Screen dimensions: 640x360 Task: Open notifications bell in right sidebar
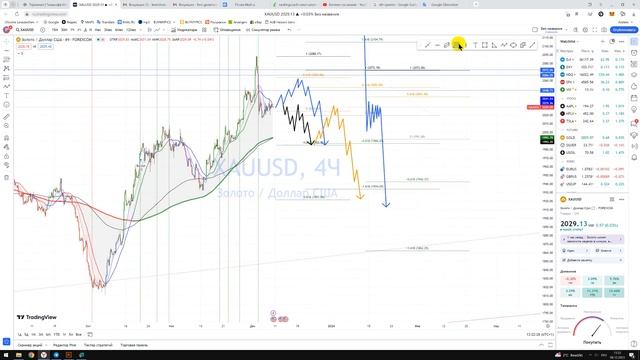point(634,157)
